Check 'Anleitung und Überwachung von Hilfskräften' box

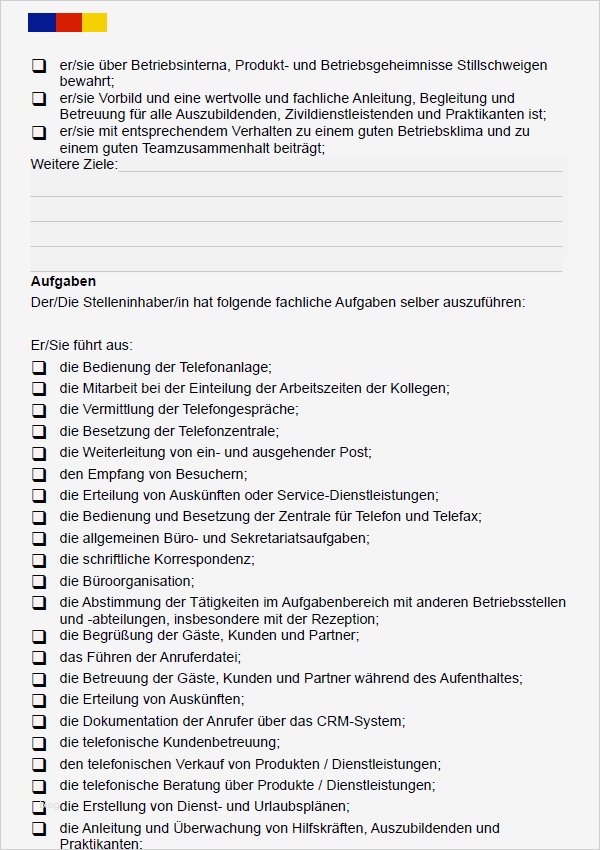click(39, 829)
